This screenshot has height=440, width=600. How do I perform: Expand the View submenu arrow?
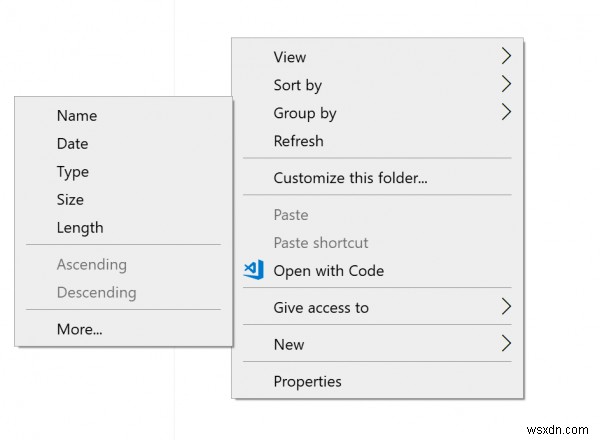pos(506,57)
